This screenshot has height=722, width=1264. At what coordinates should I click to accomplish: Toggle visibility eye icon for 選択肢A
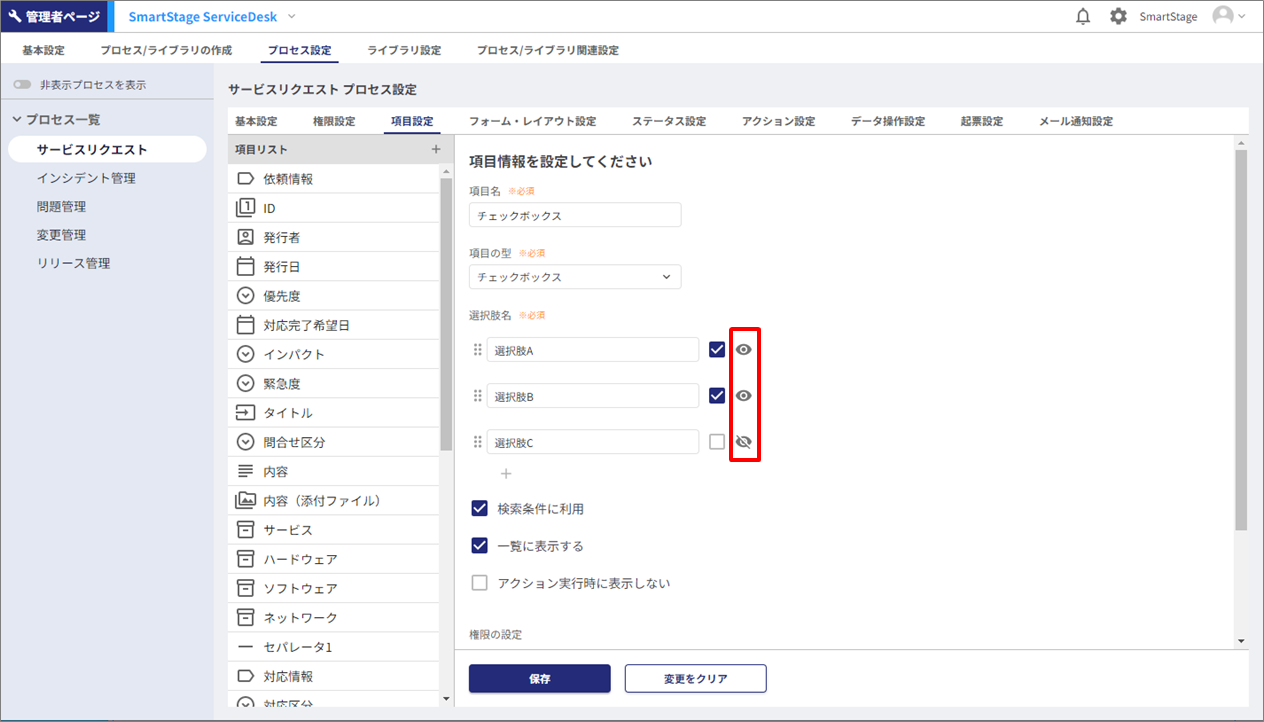tap(744, 350)
